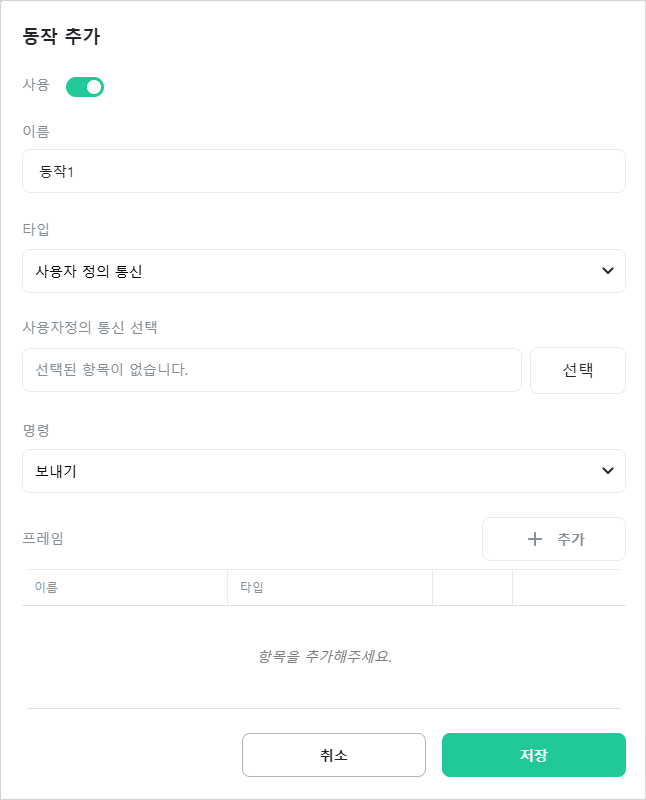Screen dimensions: 646x800
Task: Click the 이름 column header in frame table
Action: pyautogui.click(x=46, y=587)
